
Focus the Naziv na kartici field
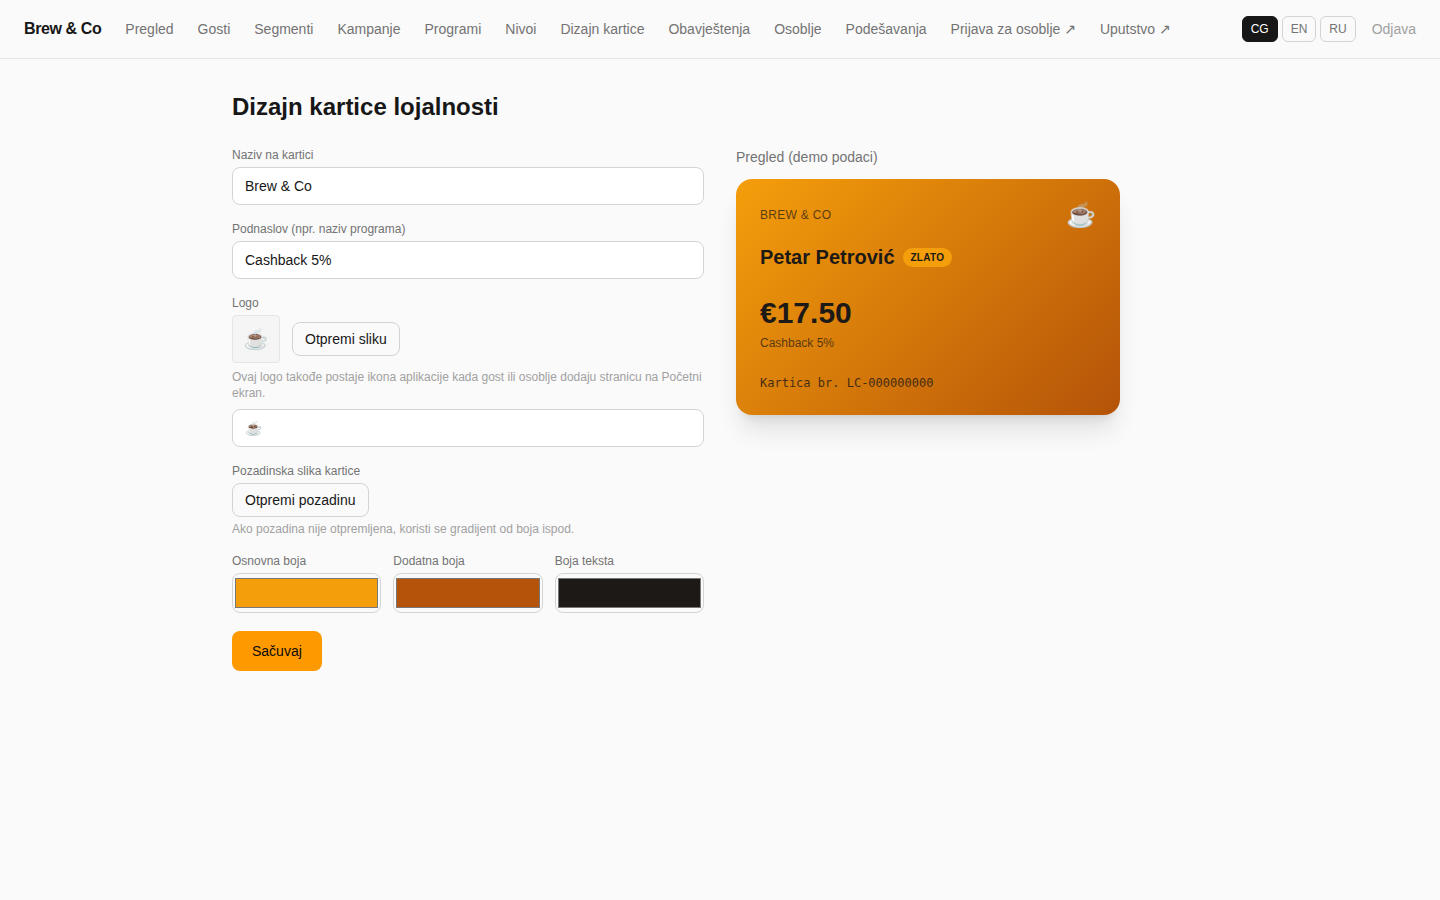click(x=468, y=186)
